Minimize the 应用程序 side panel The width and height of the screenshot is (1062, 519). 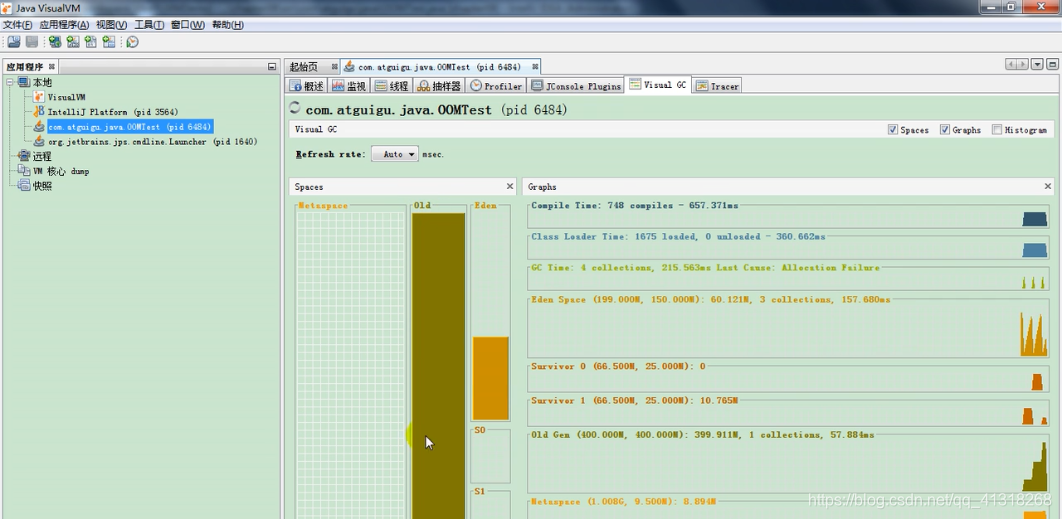(272, 66)
